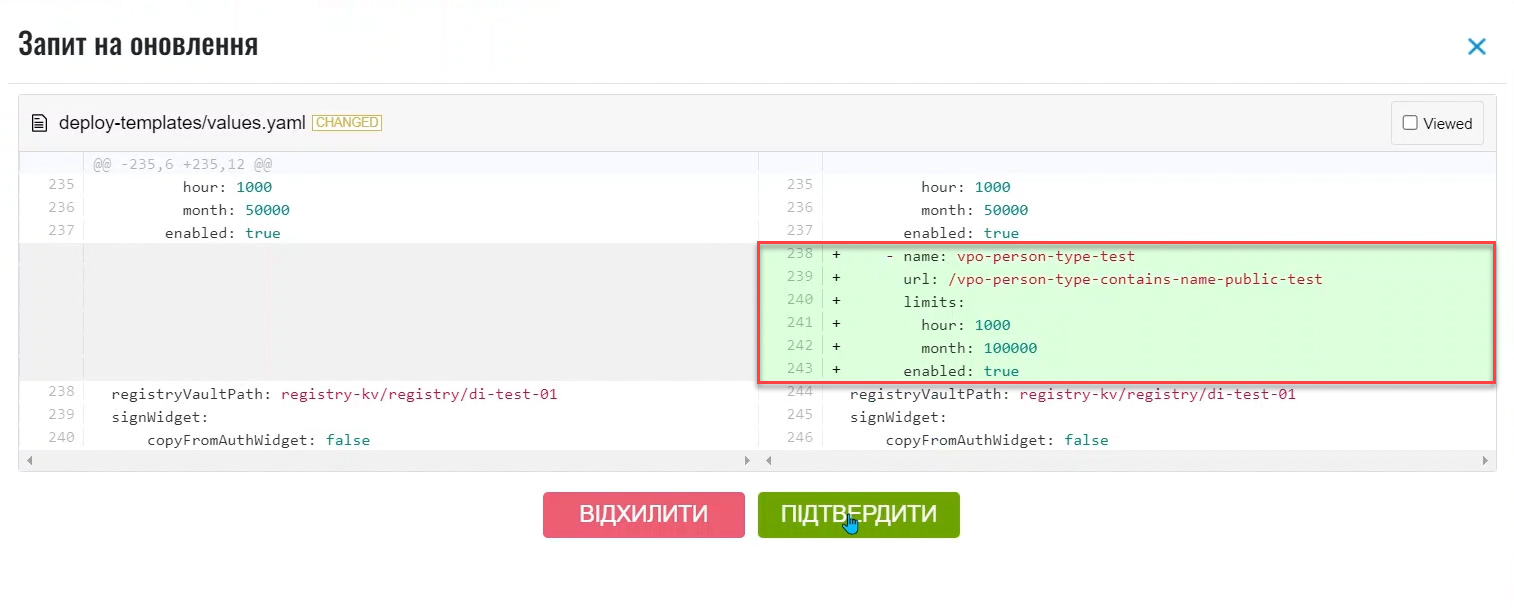Click right pane 'hour: 1000' line 235

pyautogui.click(x=966, y=187)
